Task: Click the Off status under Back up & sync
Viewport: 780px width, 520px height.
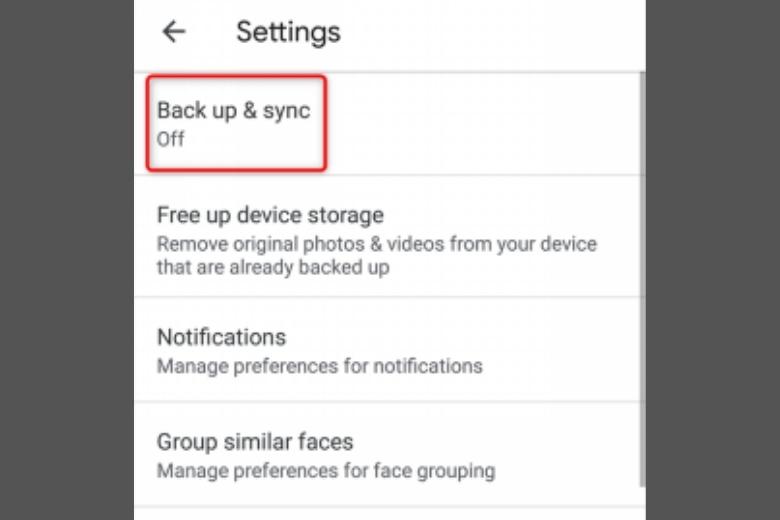Action: click(170, 139)
